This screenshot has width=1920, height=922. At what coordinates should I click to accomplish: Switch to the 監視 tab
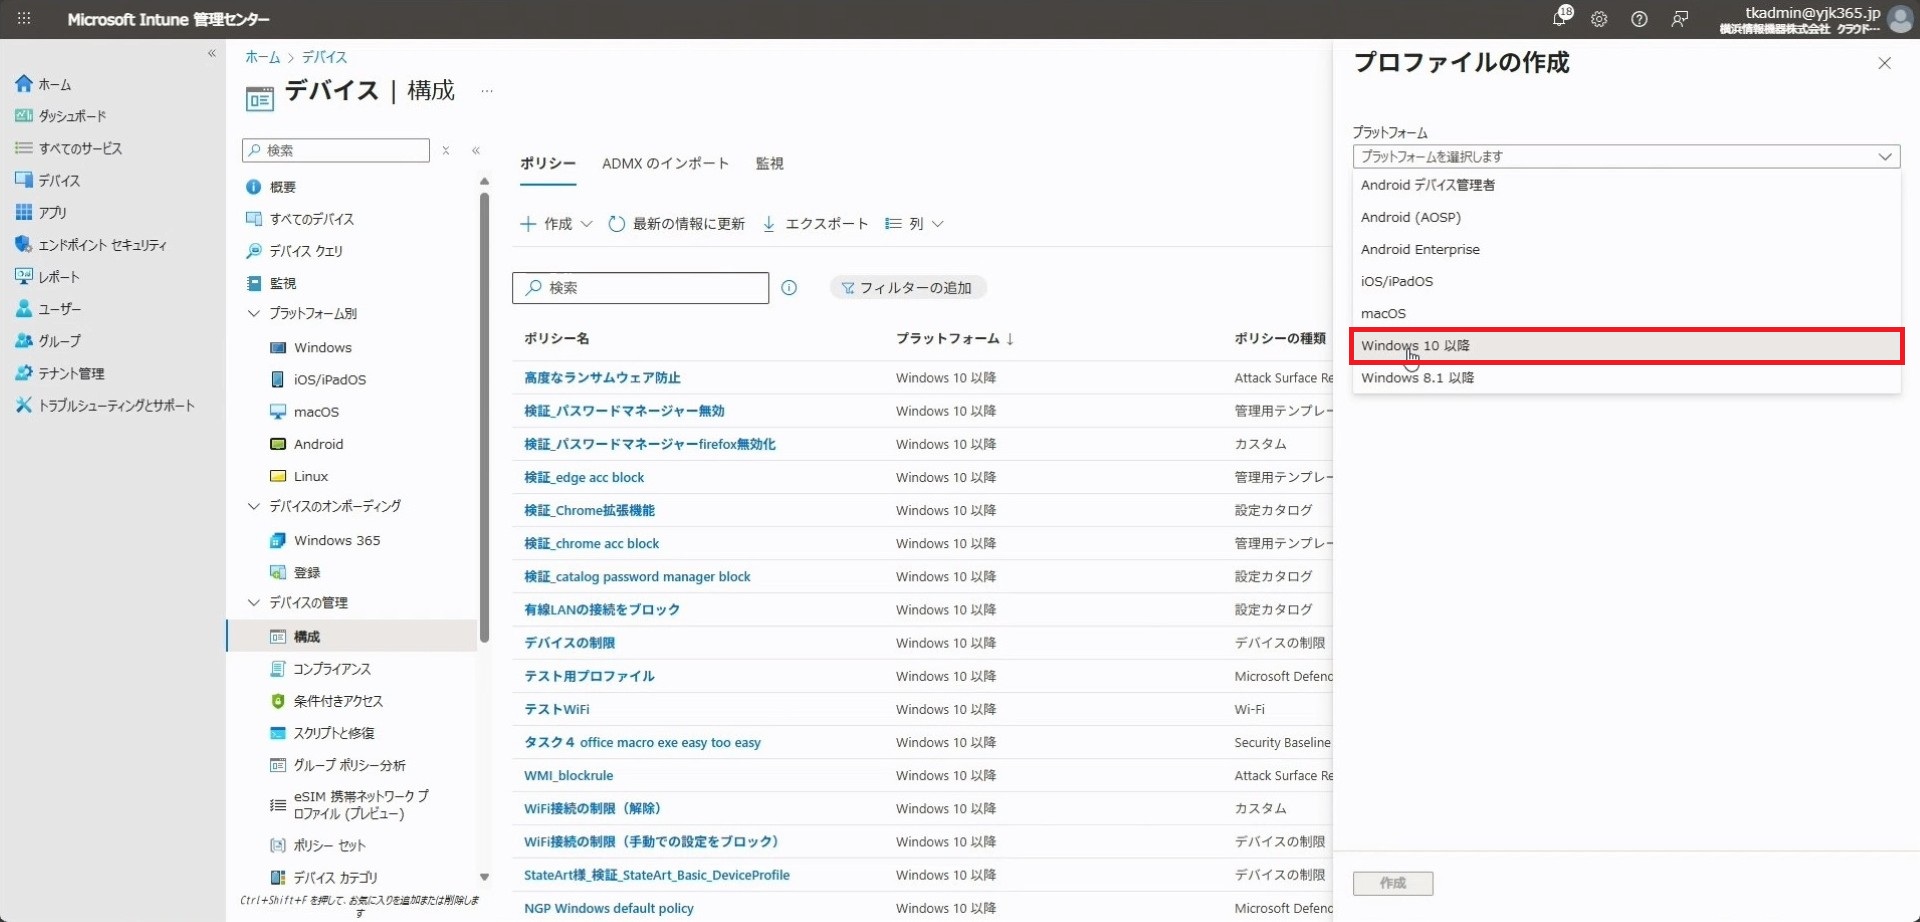pyautogui.click(x=769, y=164)
